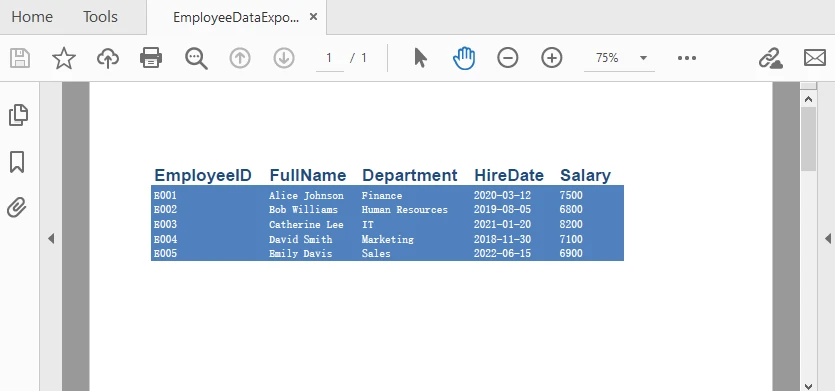Click the name Bob Williams

[x=303, y=209]
